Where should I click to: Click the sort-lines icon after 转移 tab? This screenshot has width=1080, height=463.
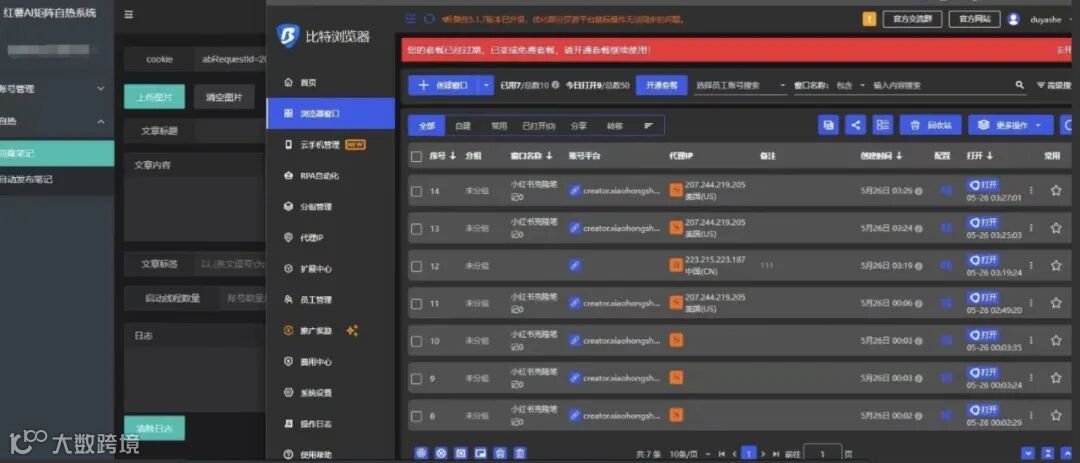tap(648, 125)
